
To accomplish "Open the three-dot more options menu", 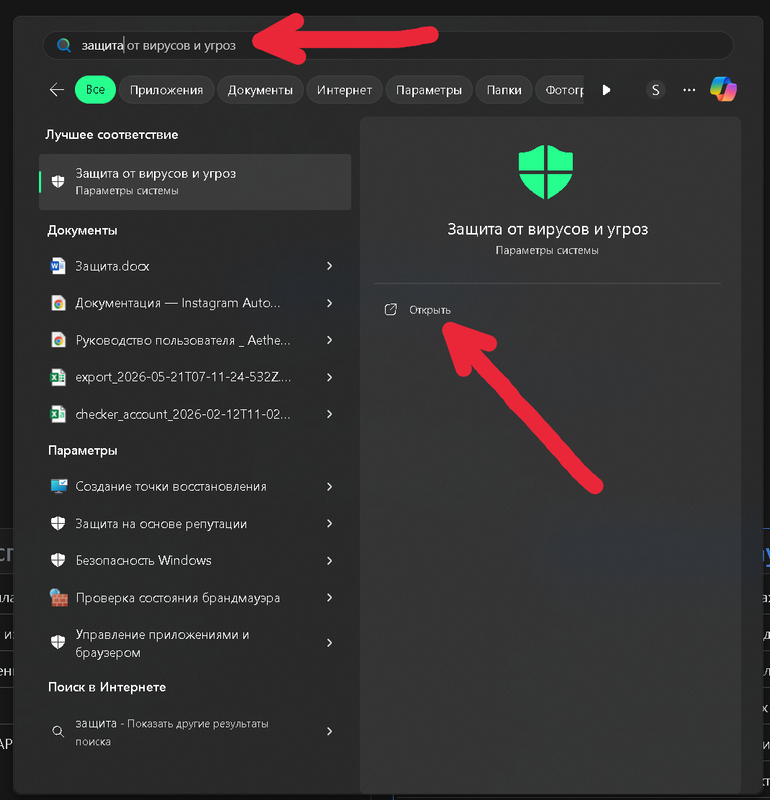I will pyautogui.click(x=689, y=90).
